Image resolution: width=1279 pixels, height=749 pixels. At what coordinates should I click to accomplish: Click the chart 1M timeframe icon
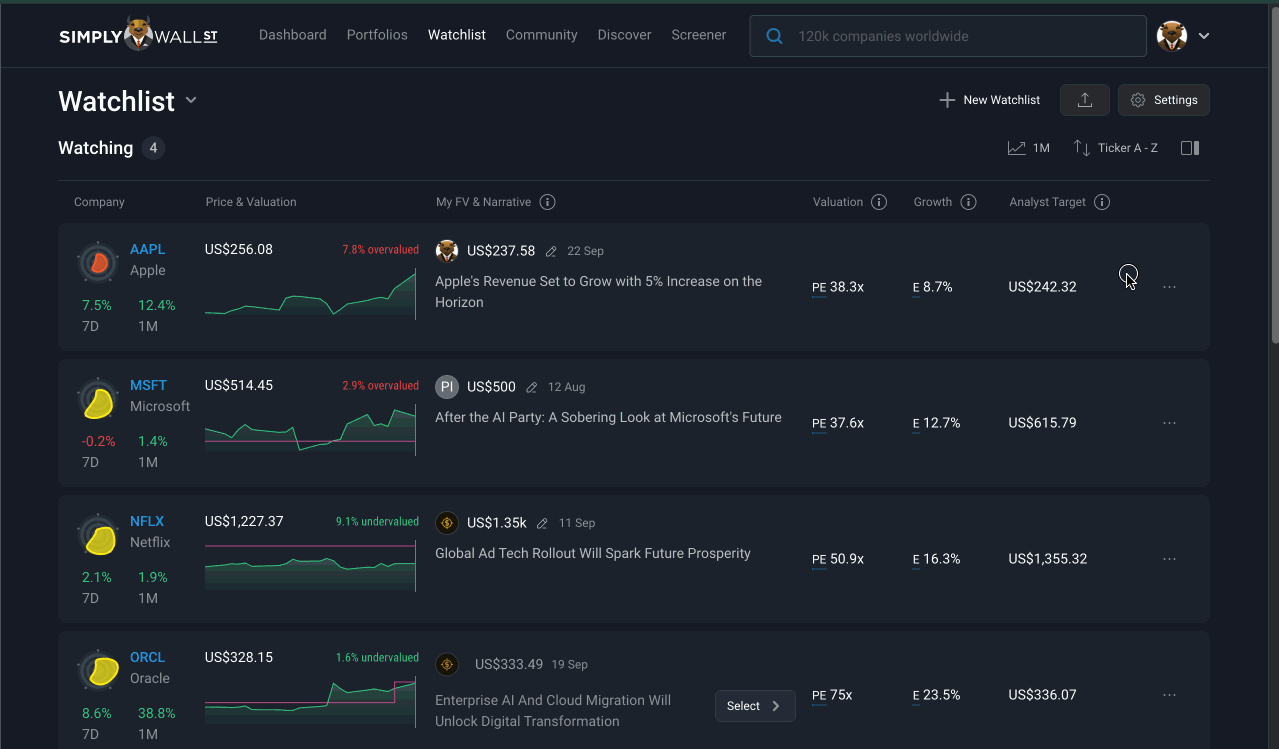pos(1017,148)
